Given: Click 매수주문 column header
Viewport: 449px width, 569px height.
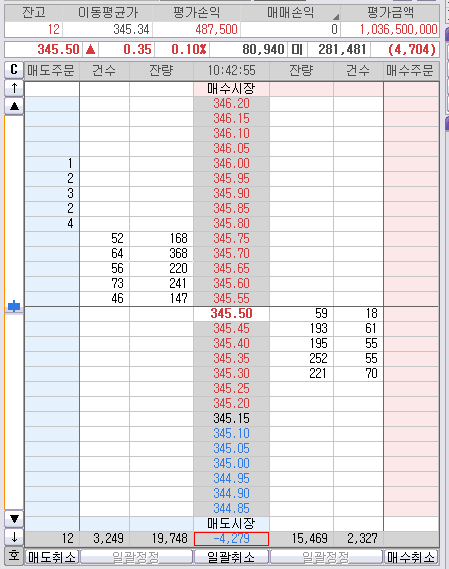Looking at the screenshot, I should [x=410, y=70].
